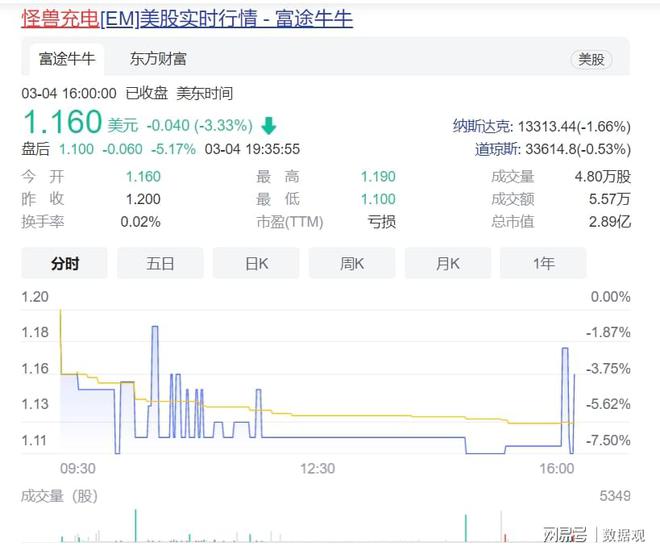Click the 总市值 value 2.89亿

pyautogui.click(x=609, y=222)
